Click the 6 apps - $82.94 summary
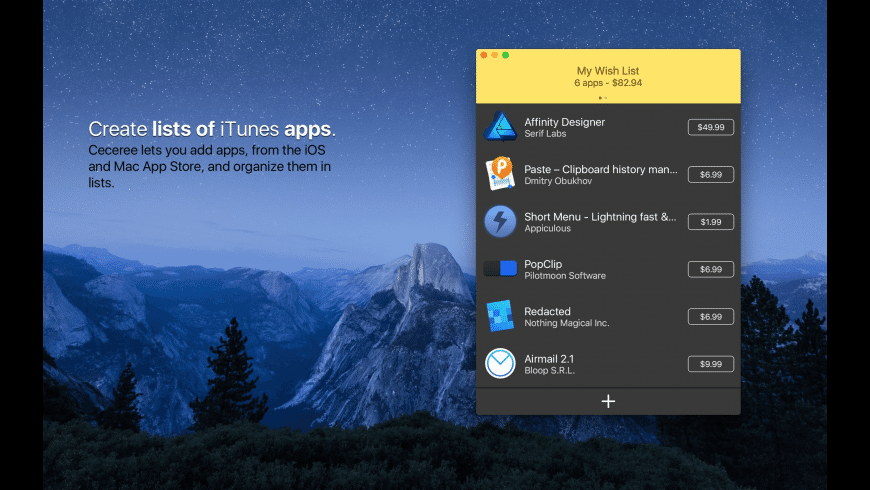 (x=608, y=83)
